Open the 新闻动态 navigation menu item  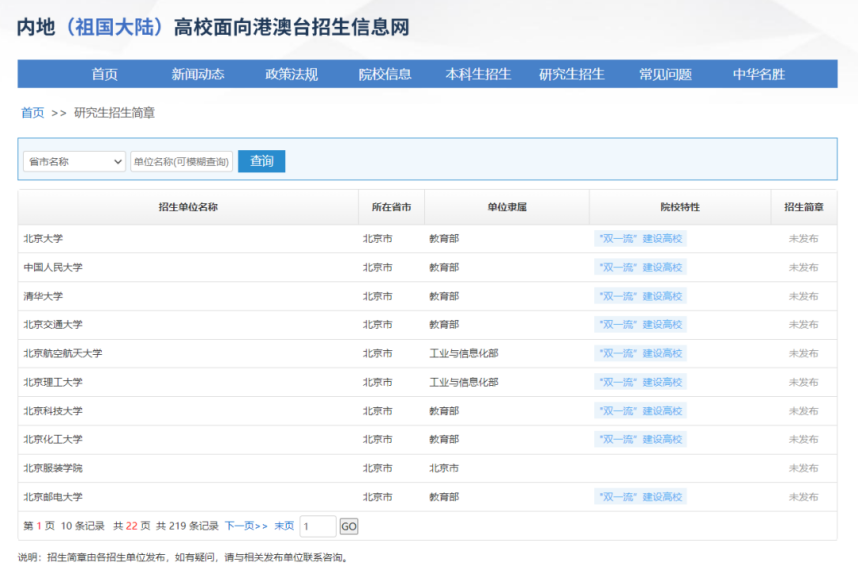pyautogui.click(x=198, y=74)
